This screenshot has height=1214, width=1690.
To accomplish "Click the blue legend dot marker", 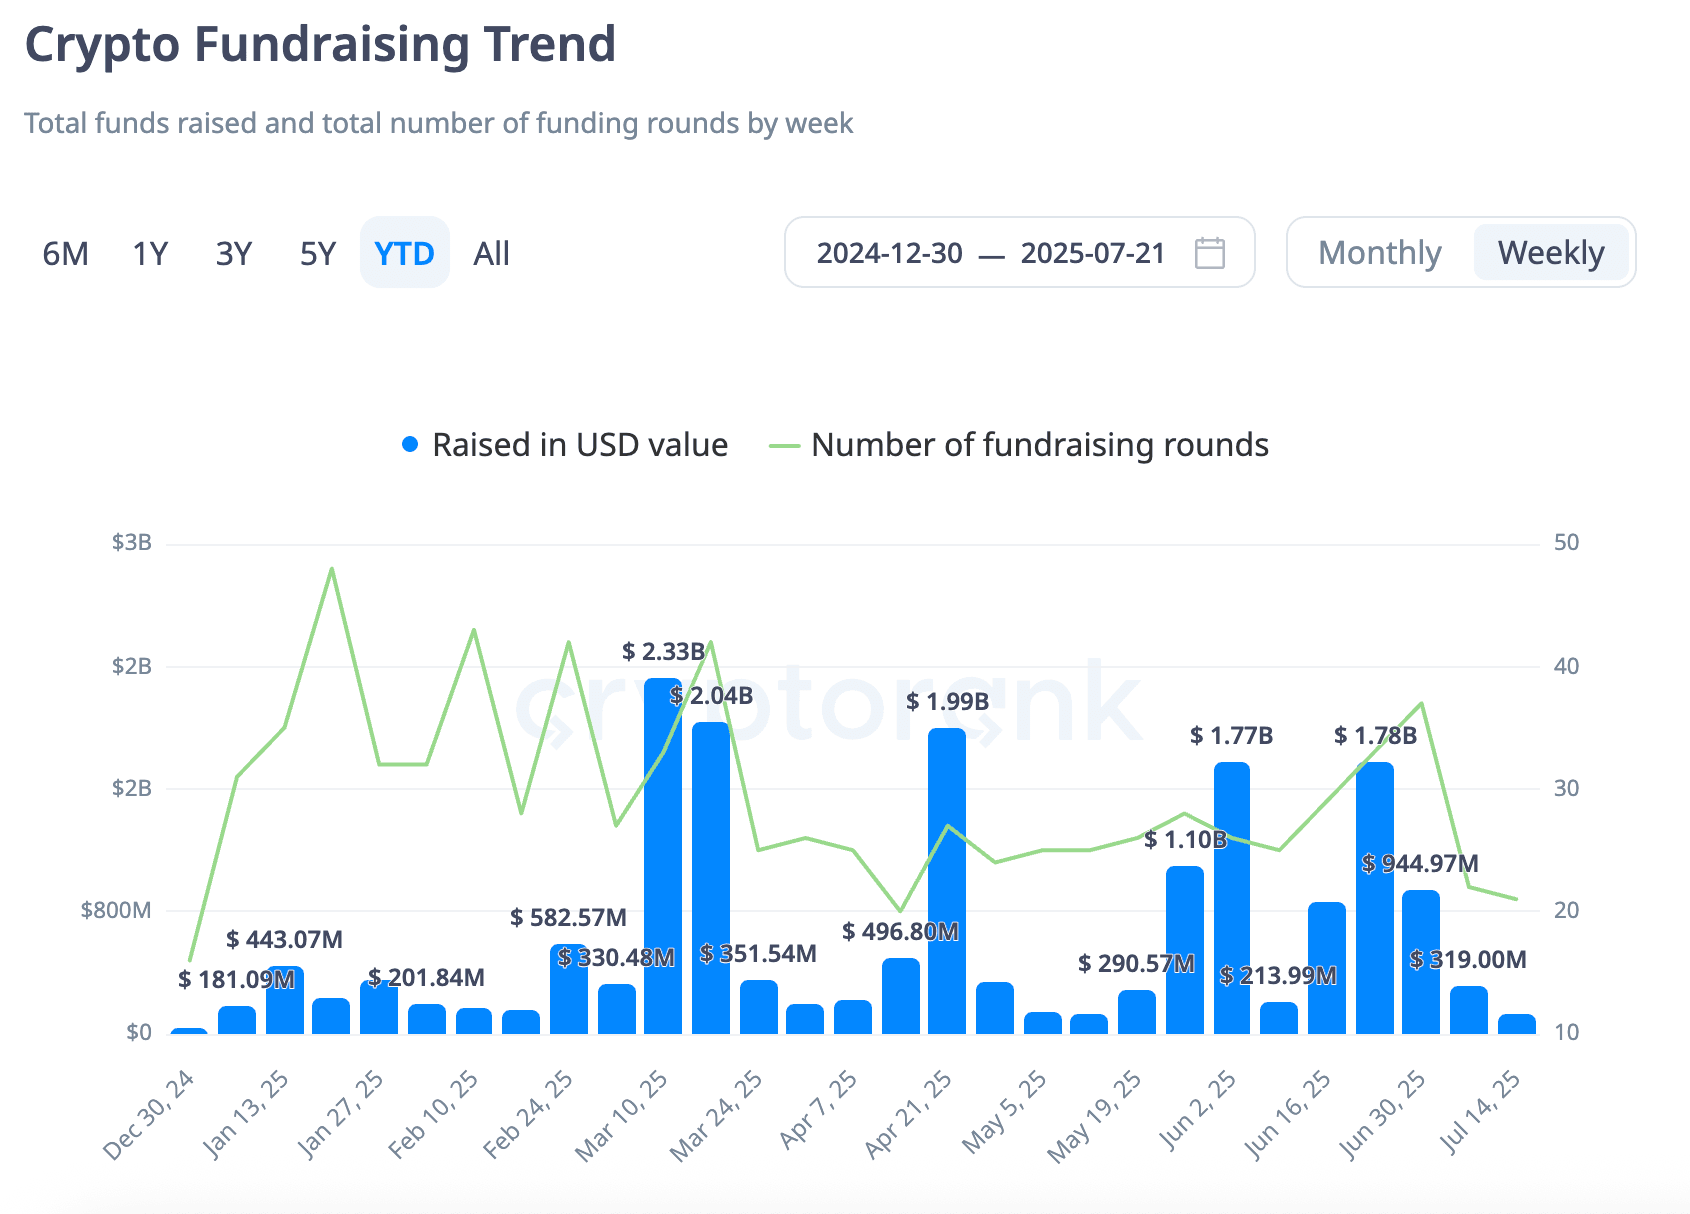I will [x=410, y=445].
